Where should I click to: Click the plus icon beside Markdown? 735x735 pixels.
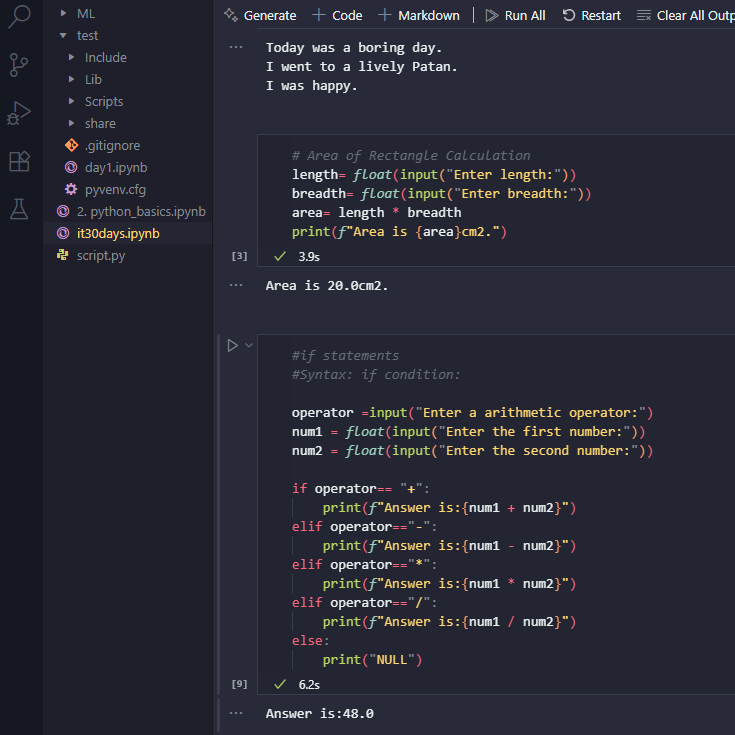(384, 15)
